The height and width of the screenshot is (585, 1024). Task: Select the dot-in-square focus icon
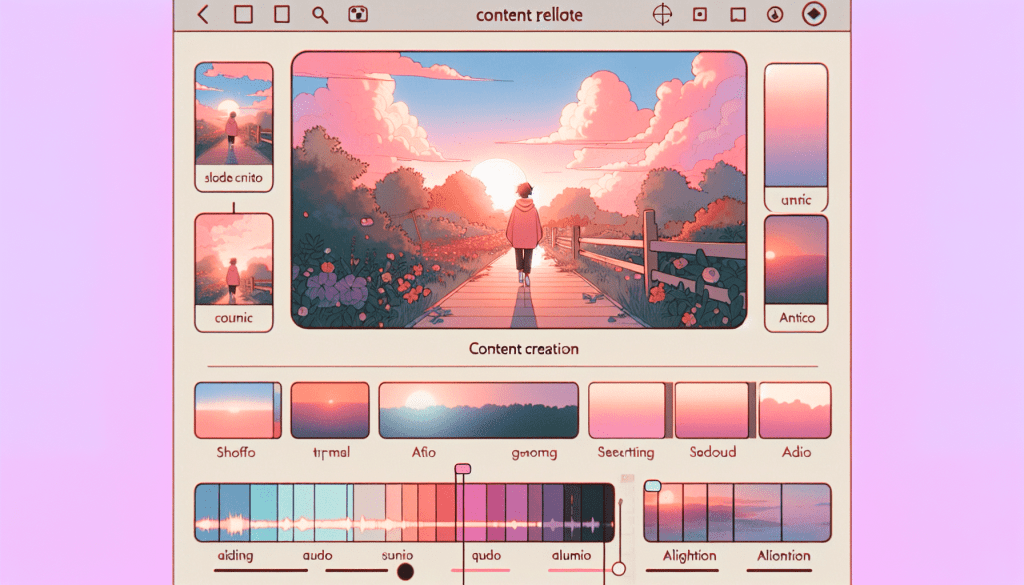699,14
